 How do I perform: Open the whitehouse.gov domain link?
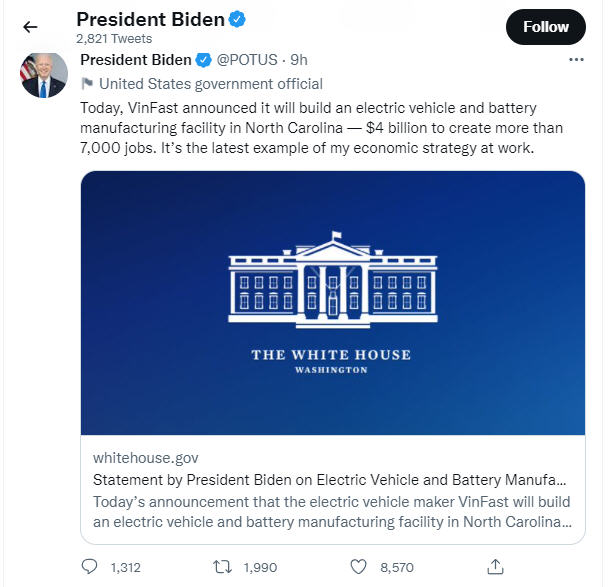point(145,457)
